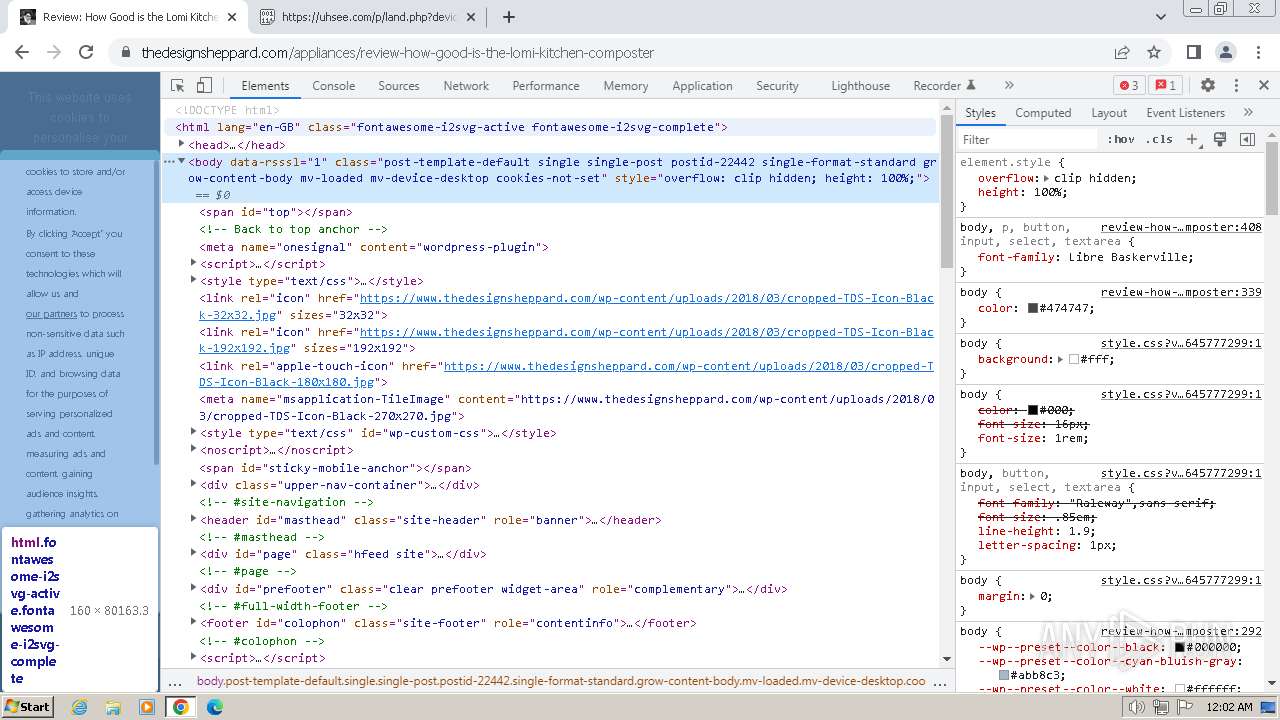The height and width of the screenshot is (720, 1280).
Task: Expand the upper-nav-container div
Action: click(x=194, y=485)
